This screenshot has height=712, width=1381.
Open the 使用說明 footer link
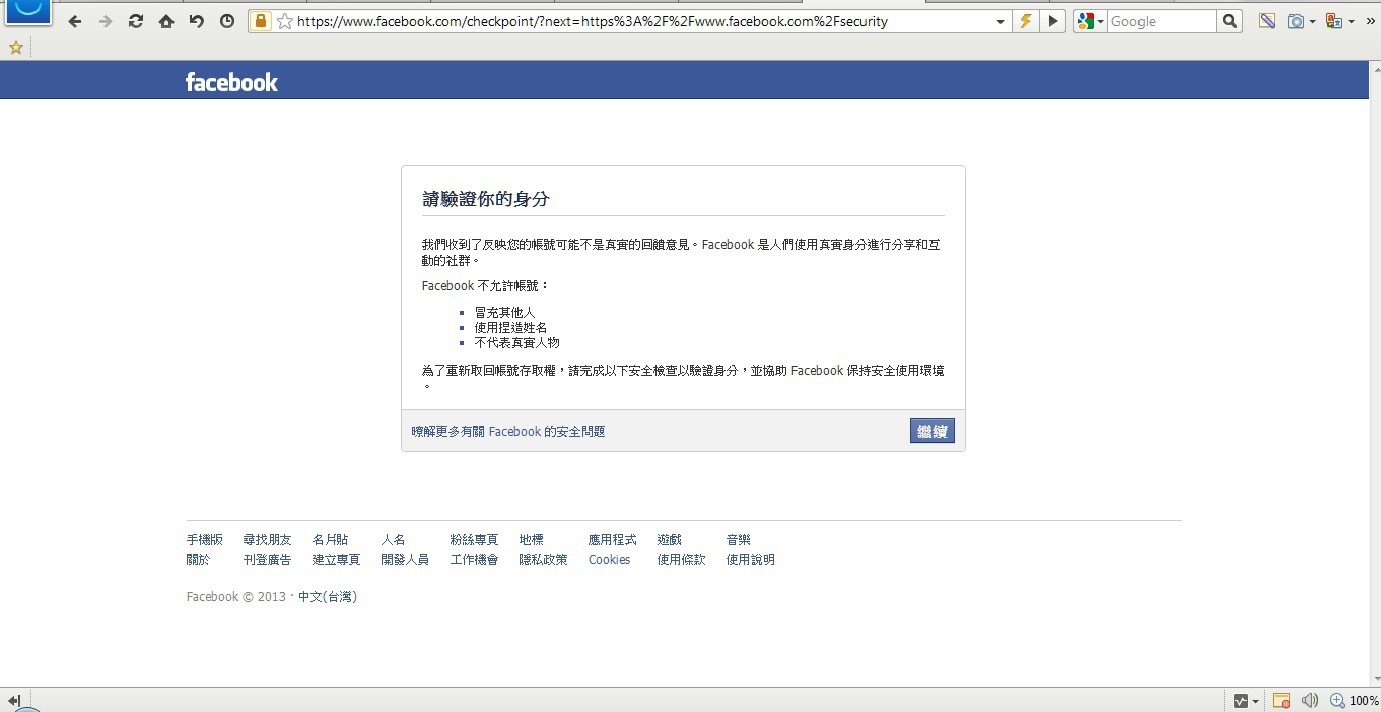[x=750, y=560]
